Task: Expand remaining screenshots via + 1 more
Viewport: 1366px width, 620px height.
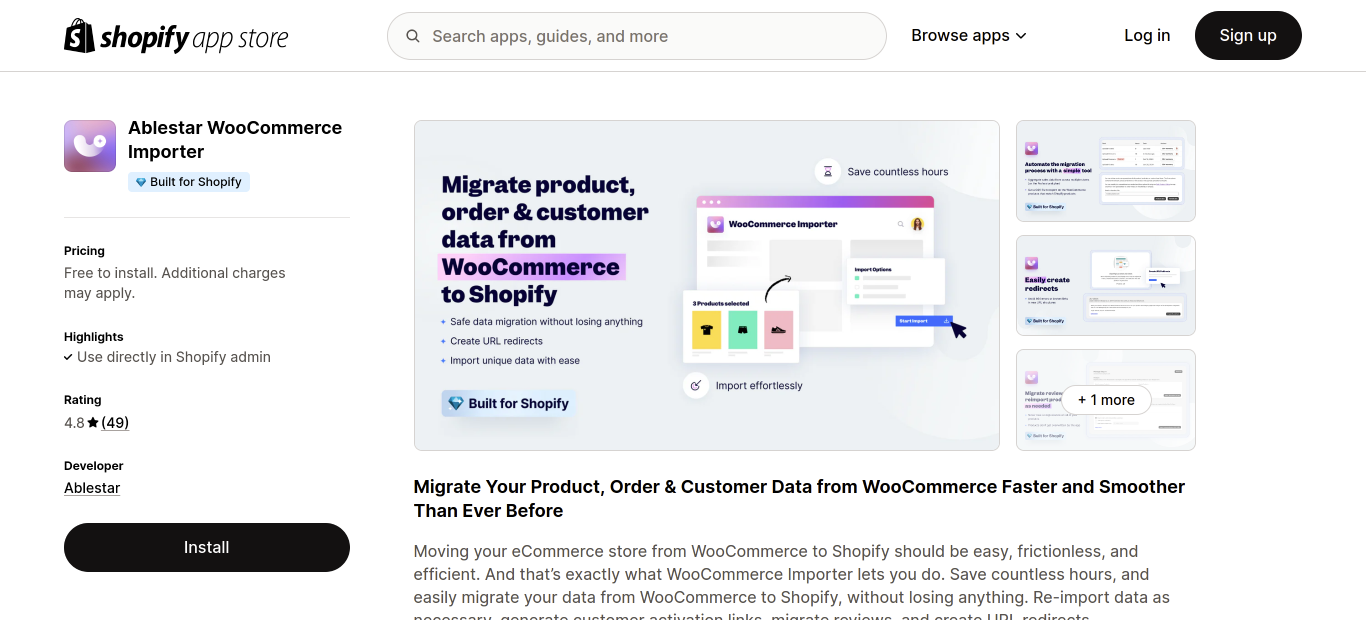Action: pyautogui.click(x=1106, y=399)
